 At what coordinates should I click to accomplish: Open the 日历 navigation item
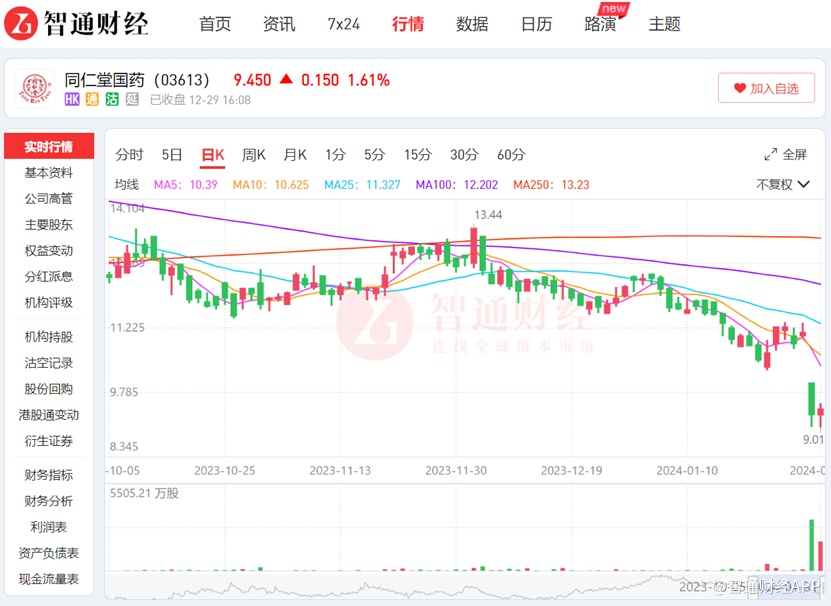click(x=536, y=24)
